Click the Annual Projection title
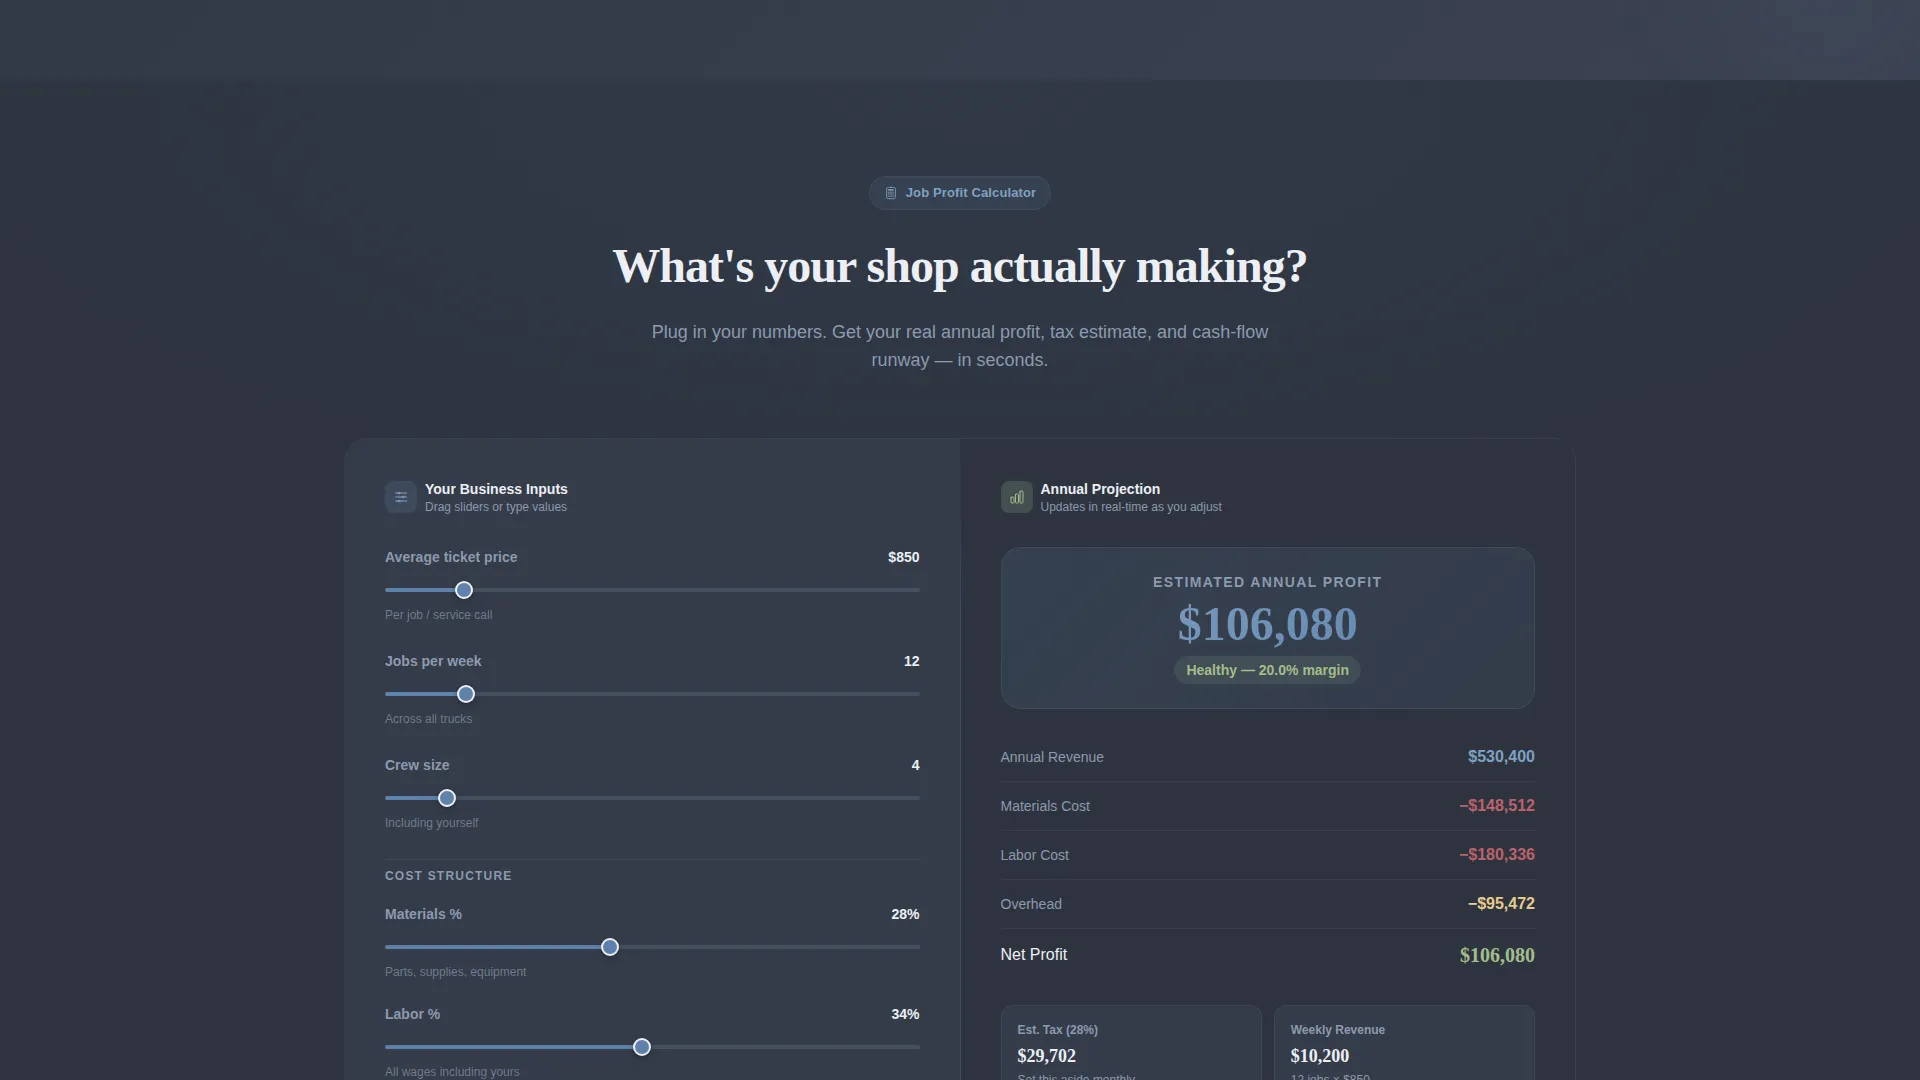The image size is (1920, 1080). click(1100, 489)
